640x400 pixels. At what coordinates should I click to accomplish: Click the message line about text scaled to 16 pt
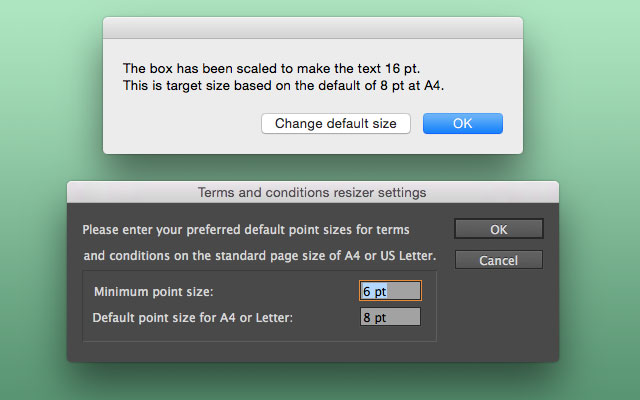(x=271, y=68)
